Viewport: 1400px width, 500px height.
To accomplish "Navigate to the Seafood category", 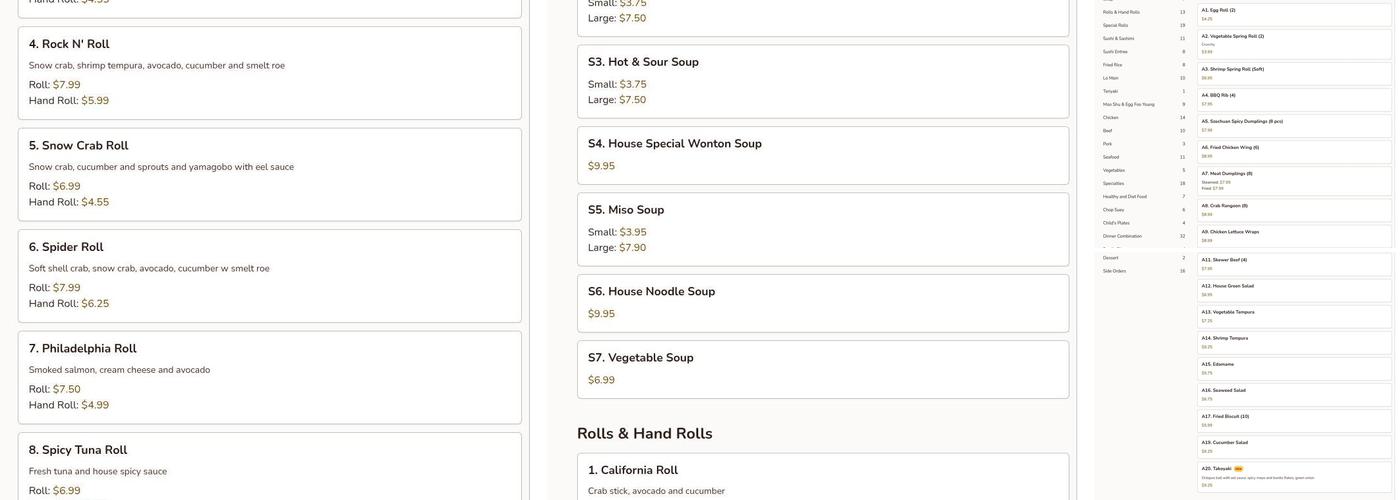I will [x=1112, y=157].
